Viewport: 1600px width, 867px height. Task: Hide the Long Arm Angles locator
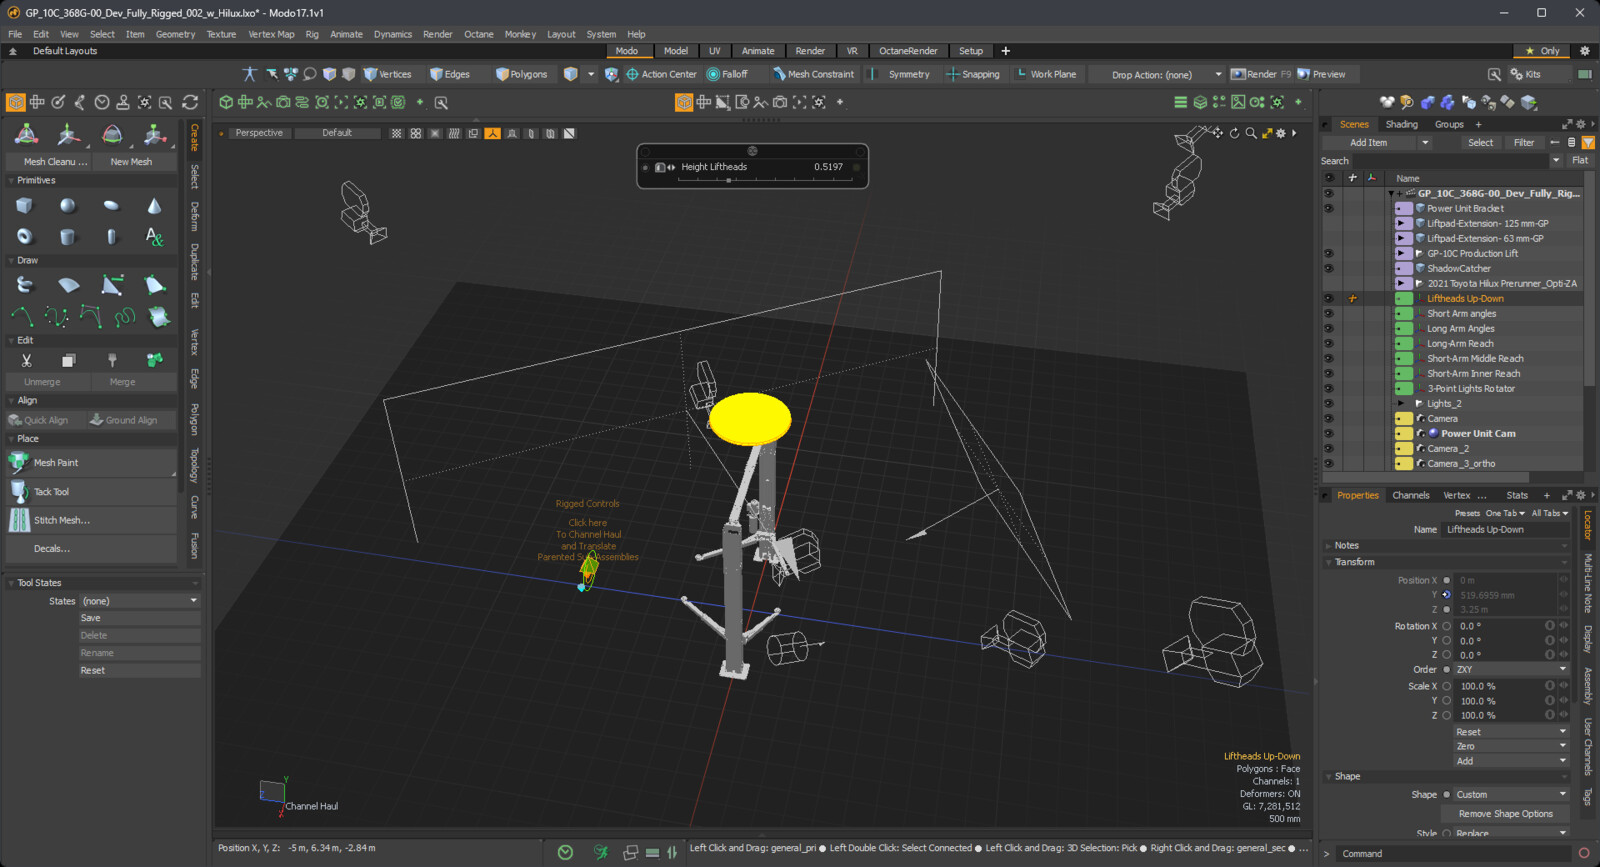(x=1328, y=328)
